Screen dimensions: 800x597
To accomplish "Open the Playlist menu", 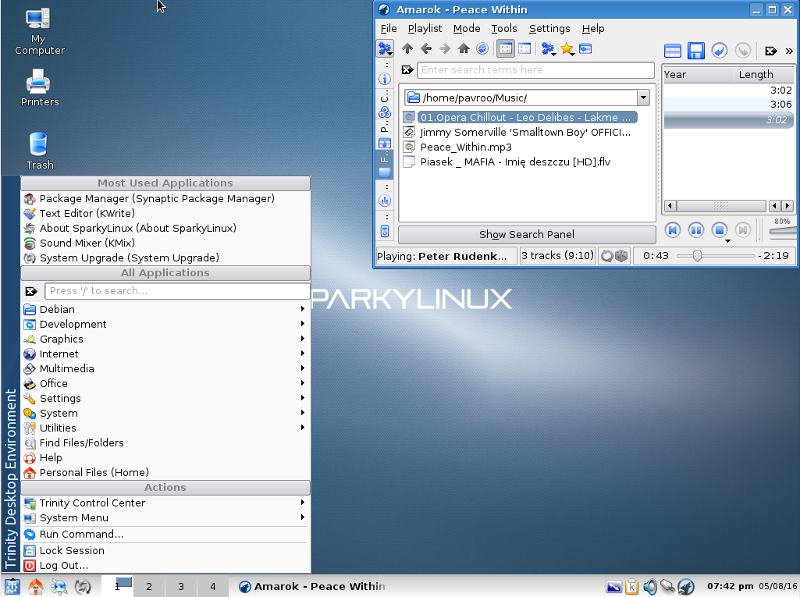I will (424, 29).
